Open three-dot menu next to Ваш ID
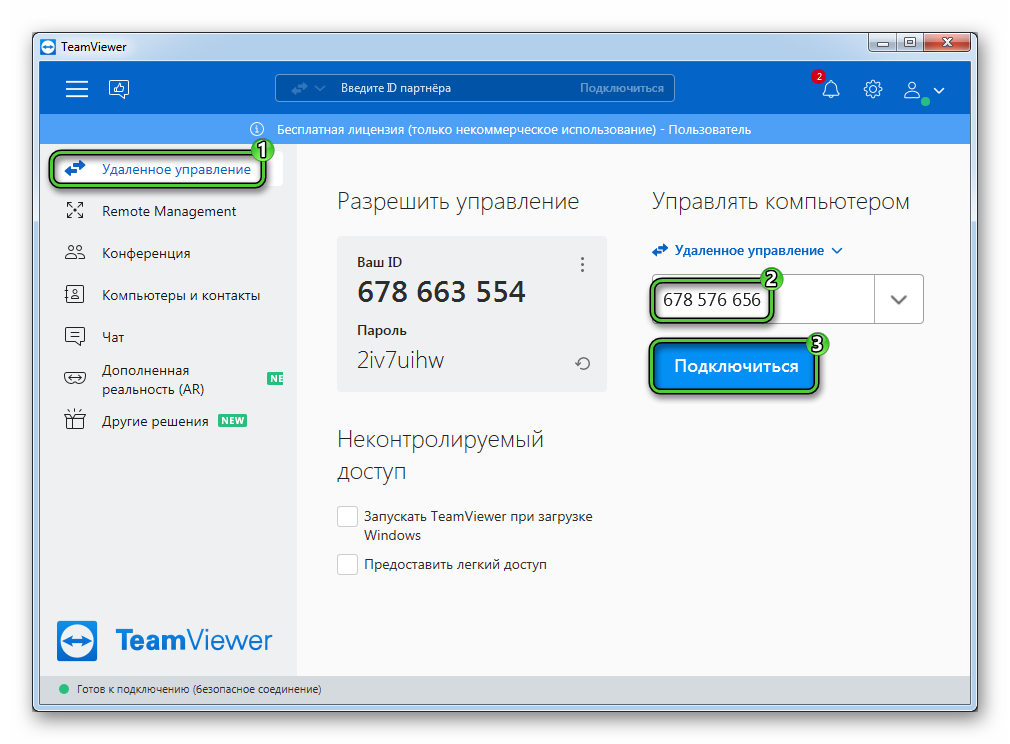Image resolution: width=1010 pixels, height=744 pixels. pyautogui.click(x=582, y=265)
